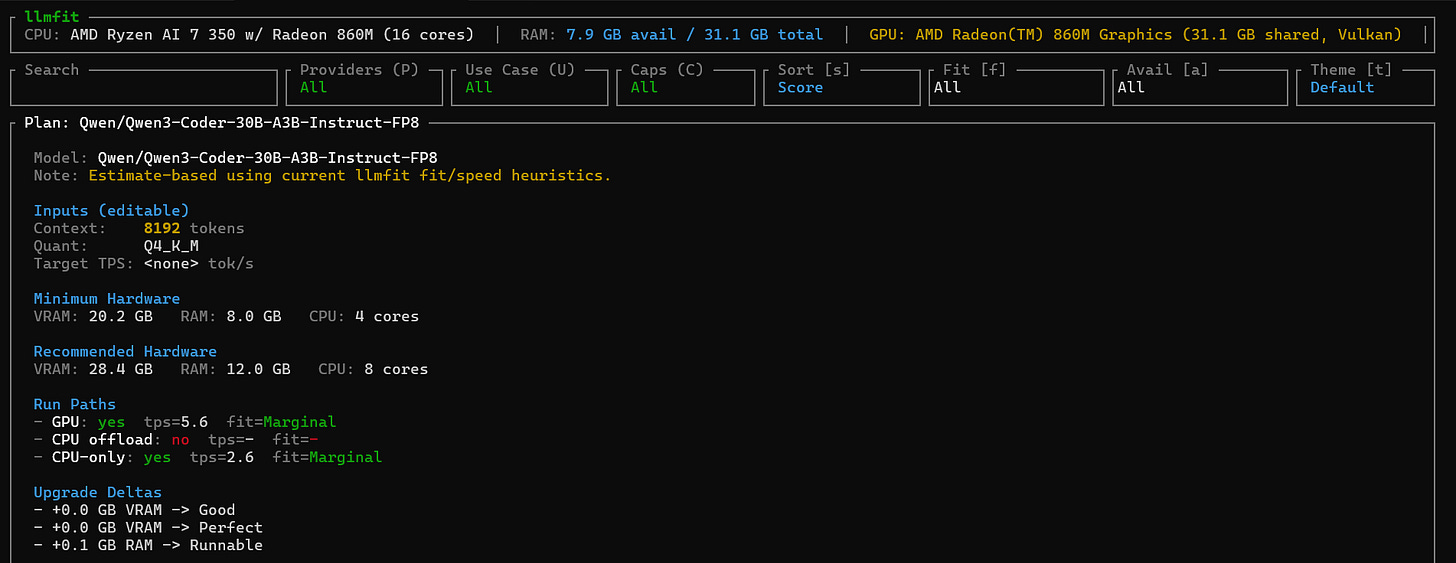The width and height of the screenshot is (1456, 563).
Task: Open the Providers (P) filter
Action: click(364, 87)
